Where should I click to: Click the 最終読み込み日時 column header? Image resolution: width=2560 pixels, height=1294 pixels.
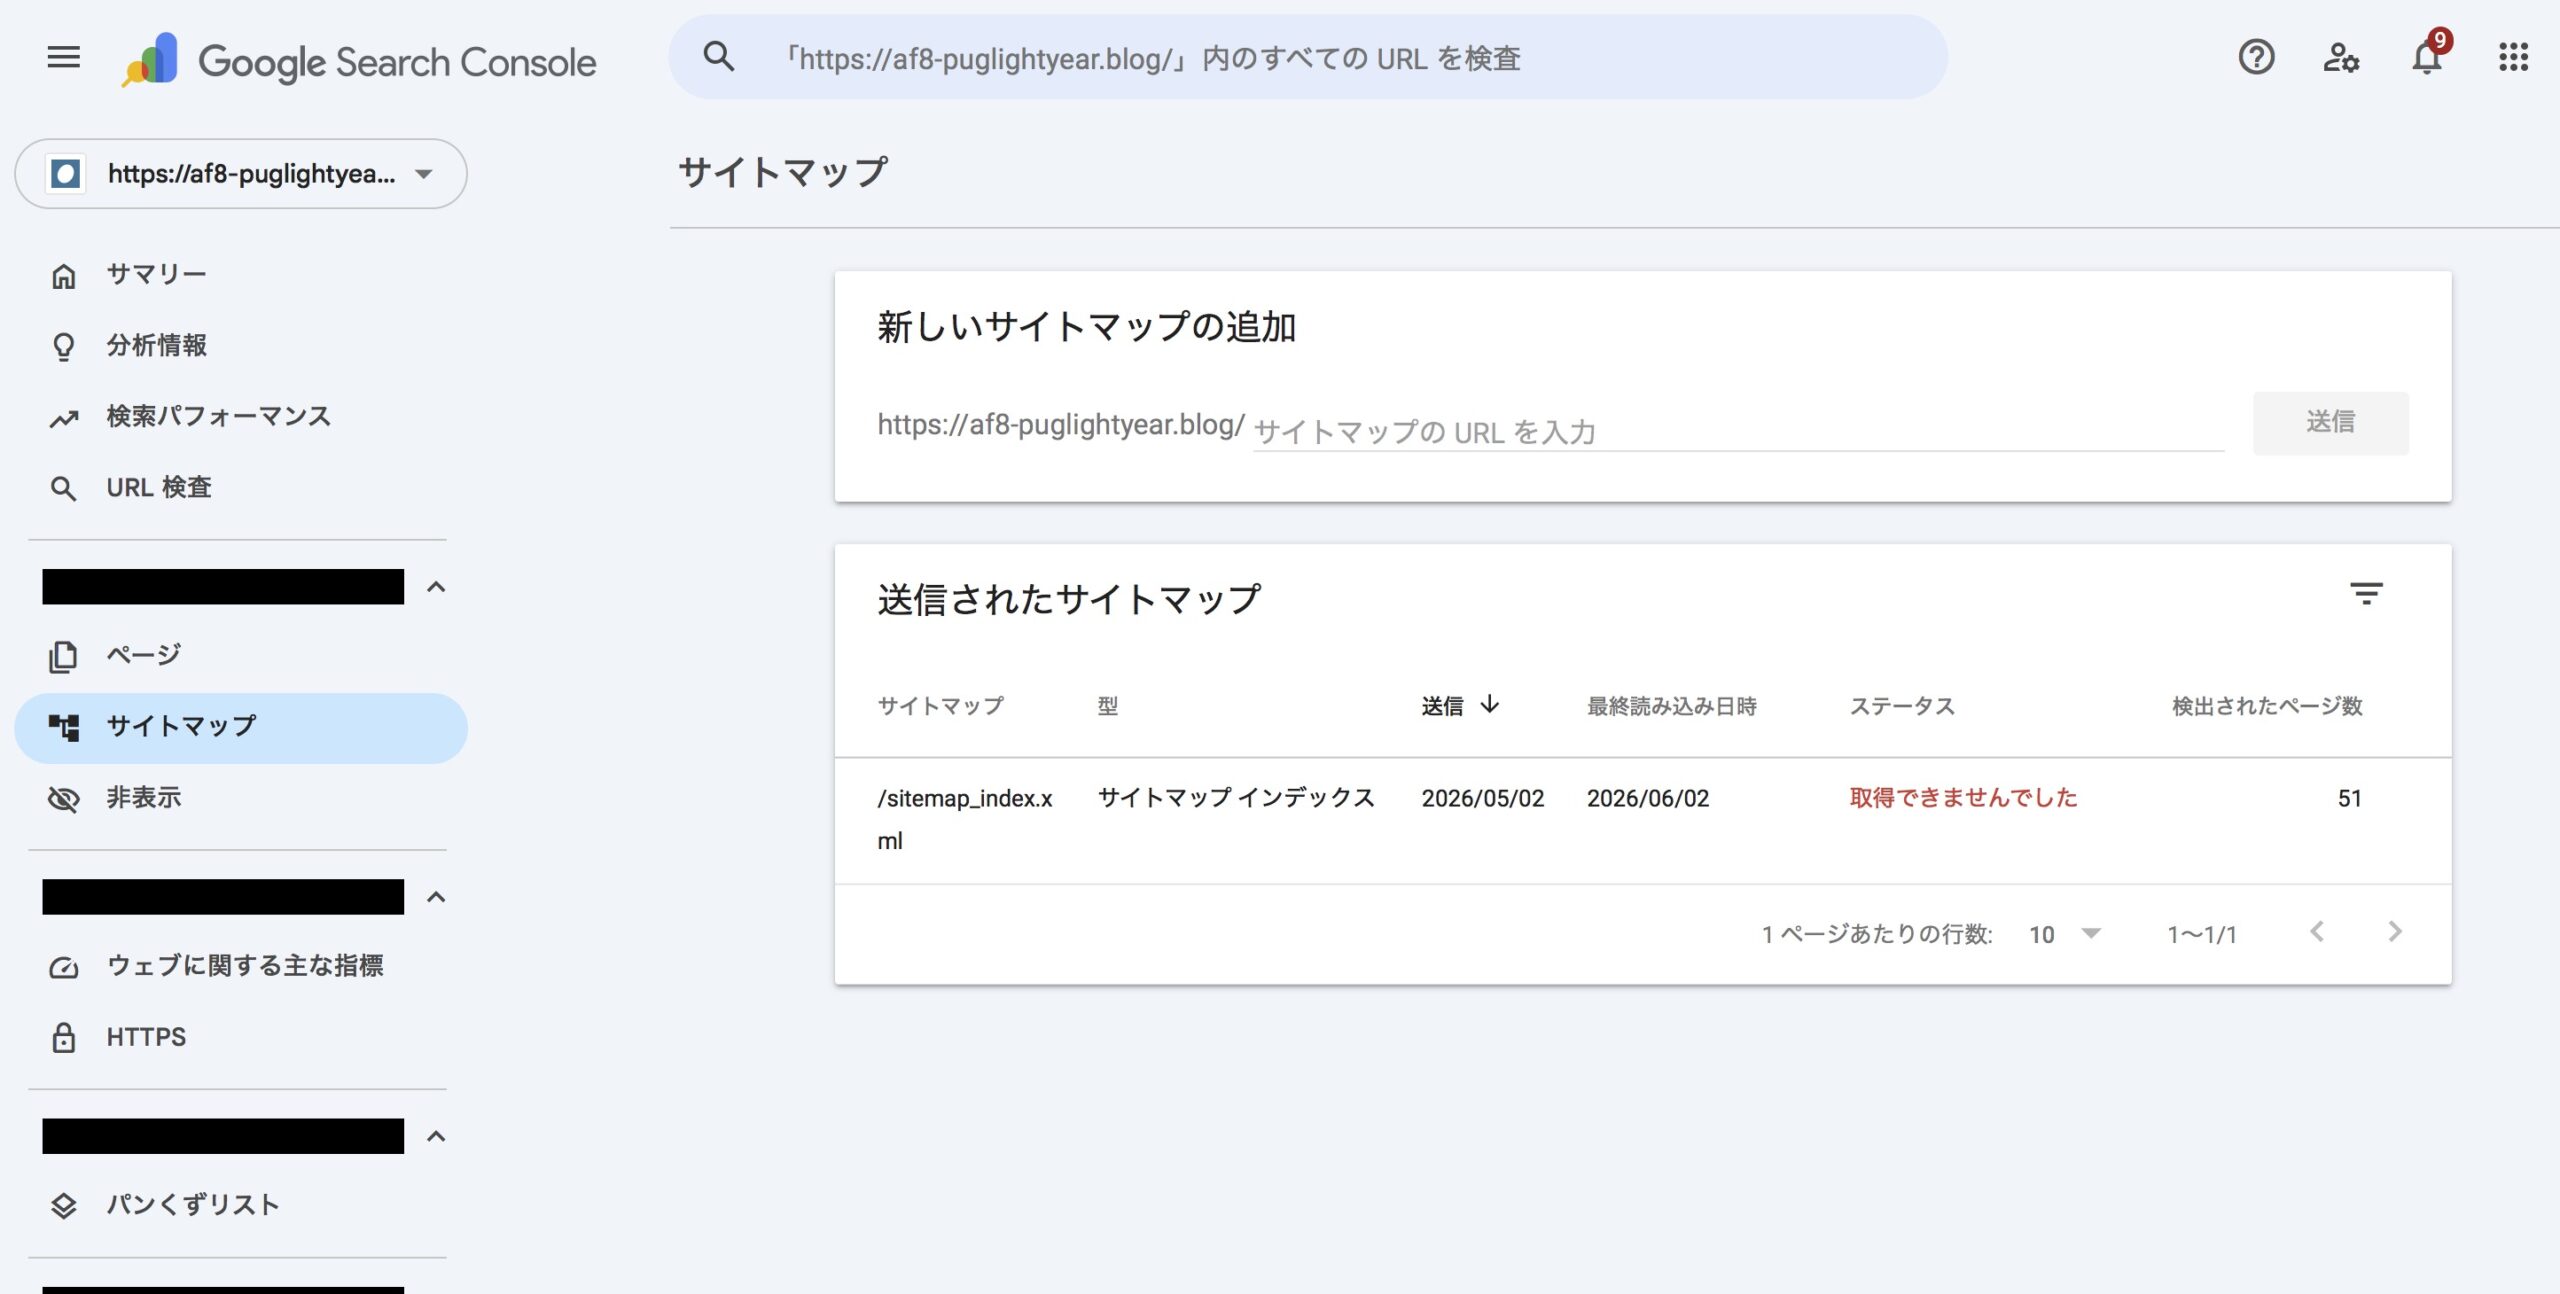point(1671,706)
